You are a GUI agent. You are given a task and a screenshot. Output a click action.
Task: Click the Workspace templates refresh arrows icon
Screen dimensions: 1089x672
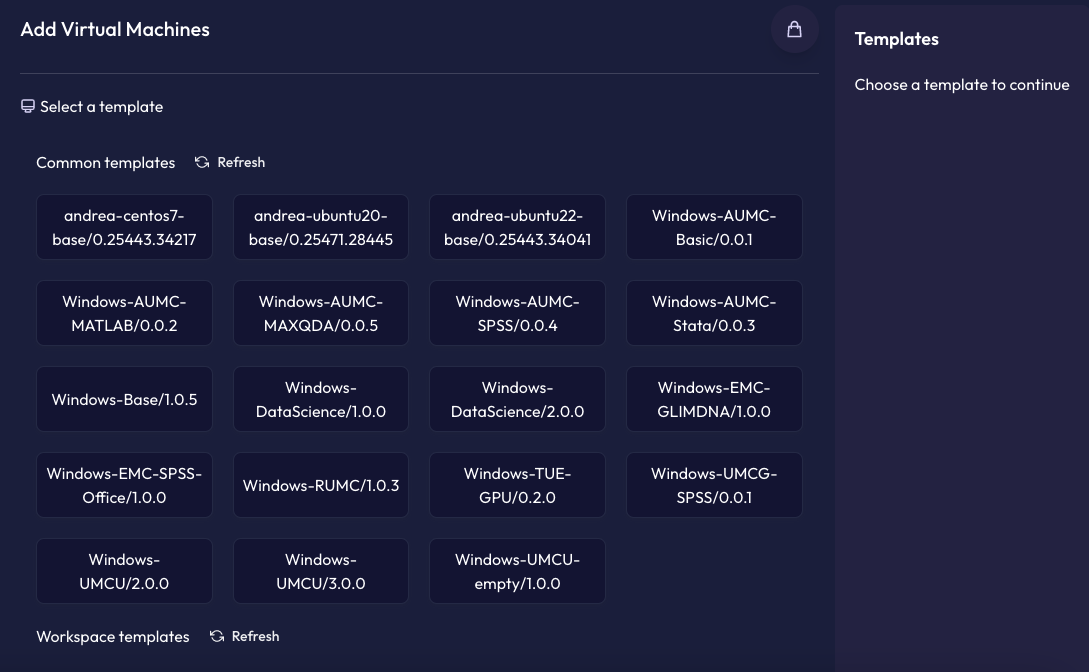tap(217, 636)
